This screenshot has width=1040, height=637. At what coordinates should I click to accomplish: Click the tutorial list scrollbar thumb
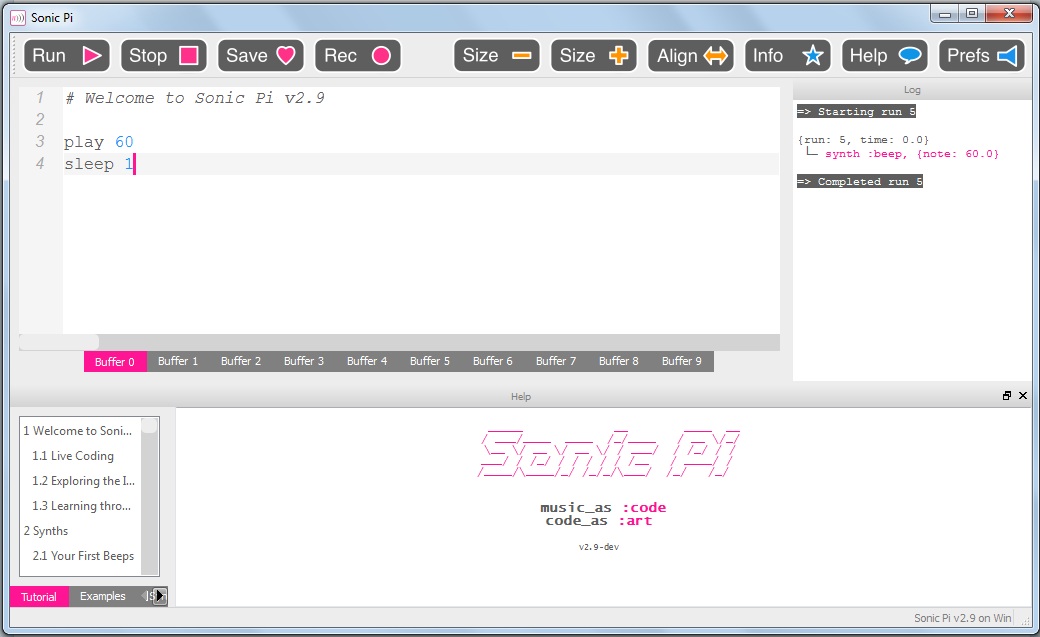tap(150, 425)
